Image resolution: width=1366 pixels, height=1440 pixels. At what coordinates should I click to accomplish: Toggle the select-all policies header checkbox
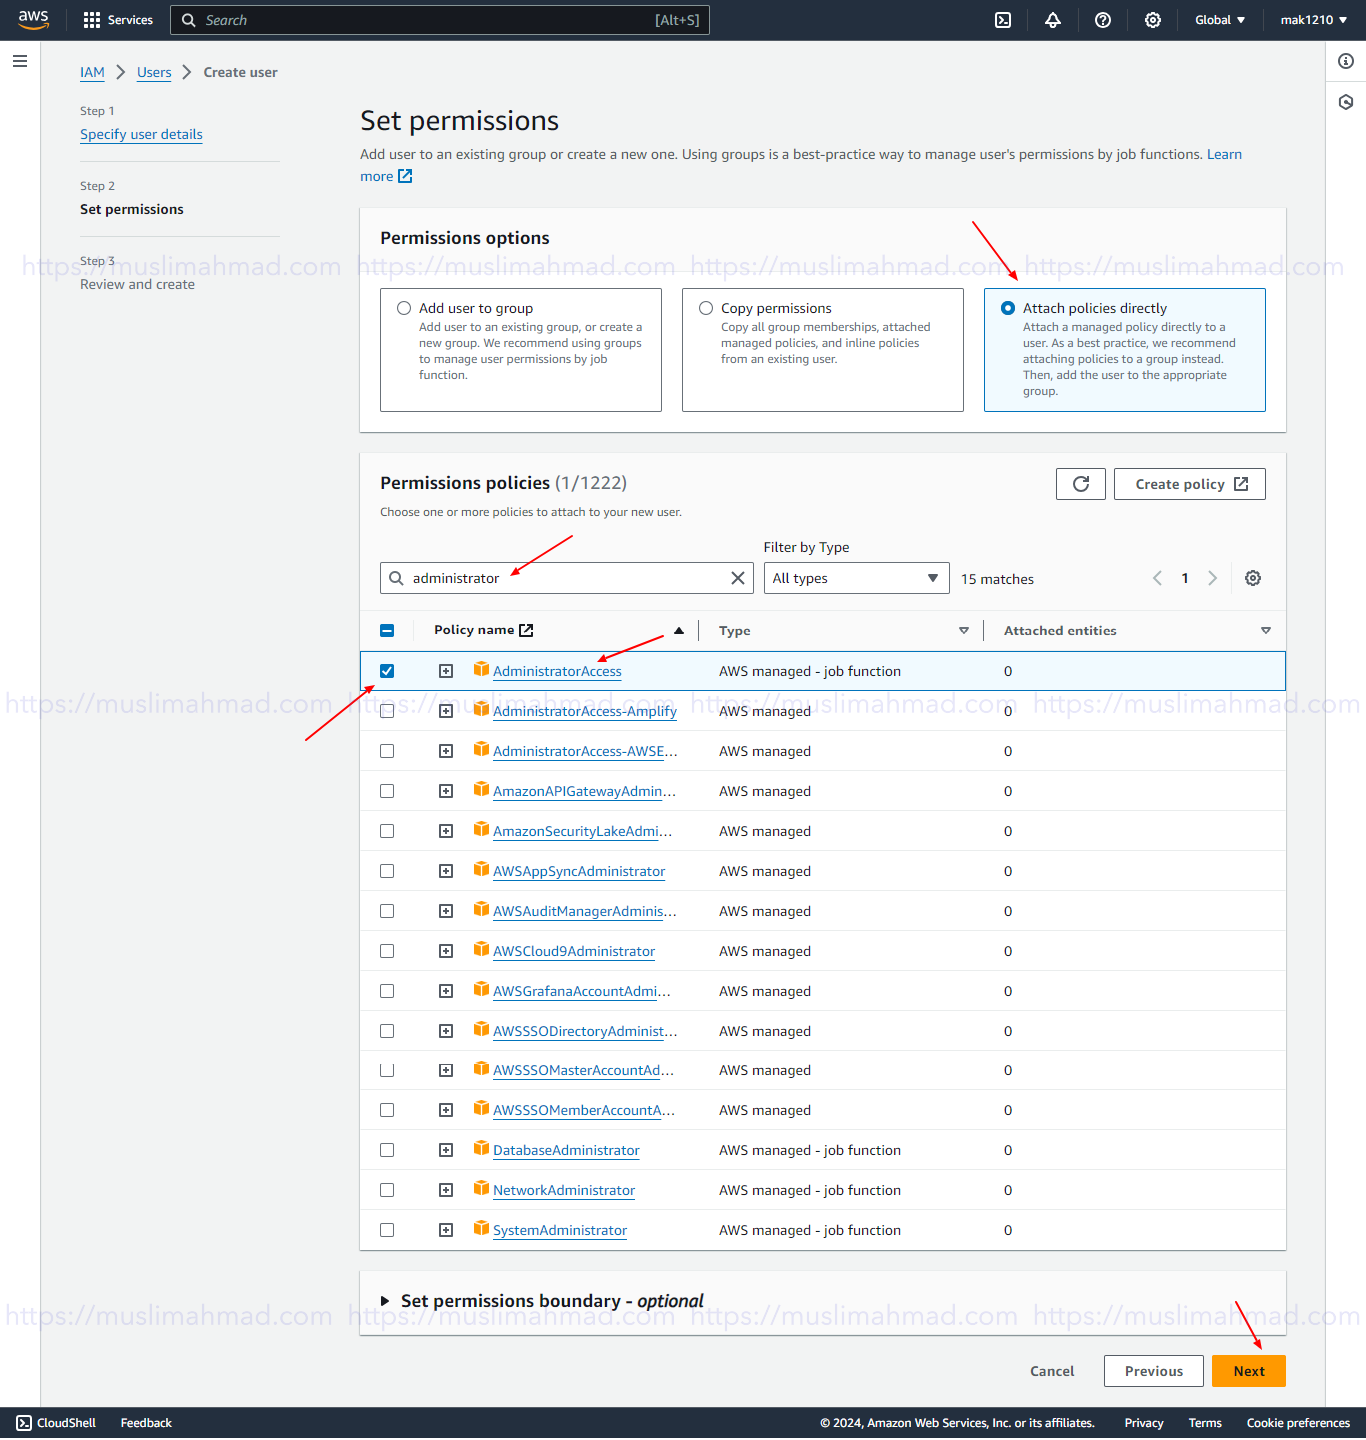point(387,631)
